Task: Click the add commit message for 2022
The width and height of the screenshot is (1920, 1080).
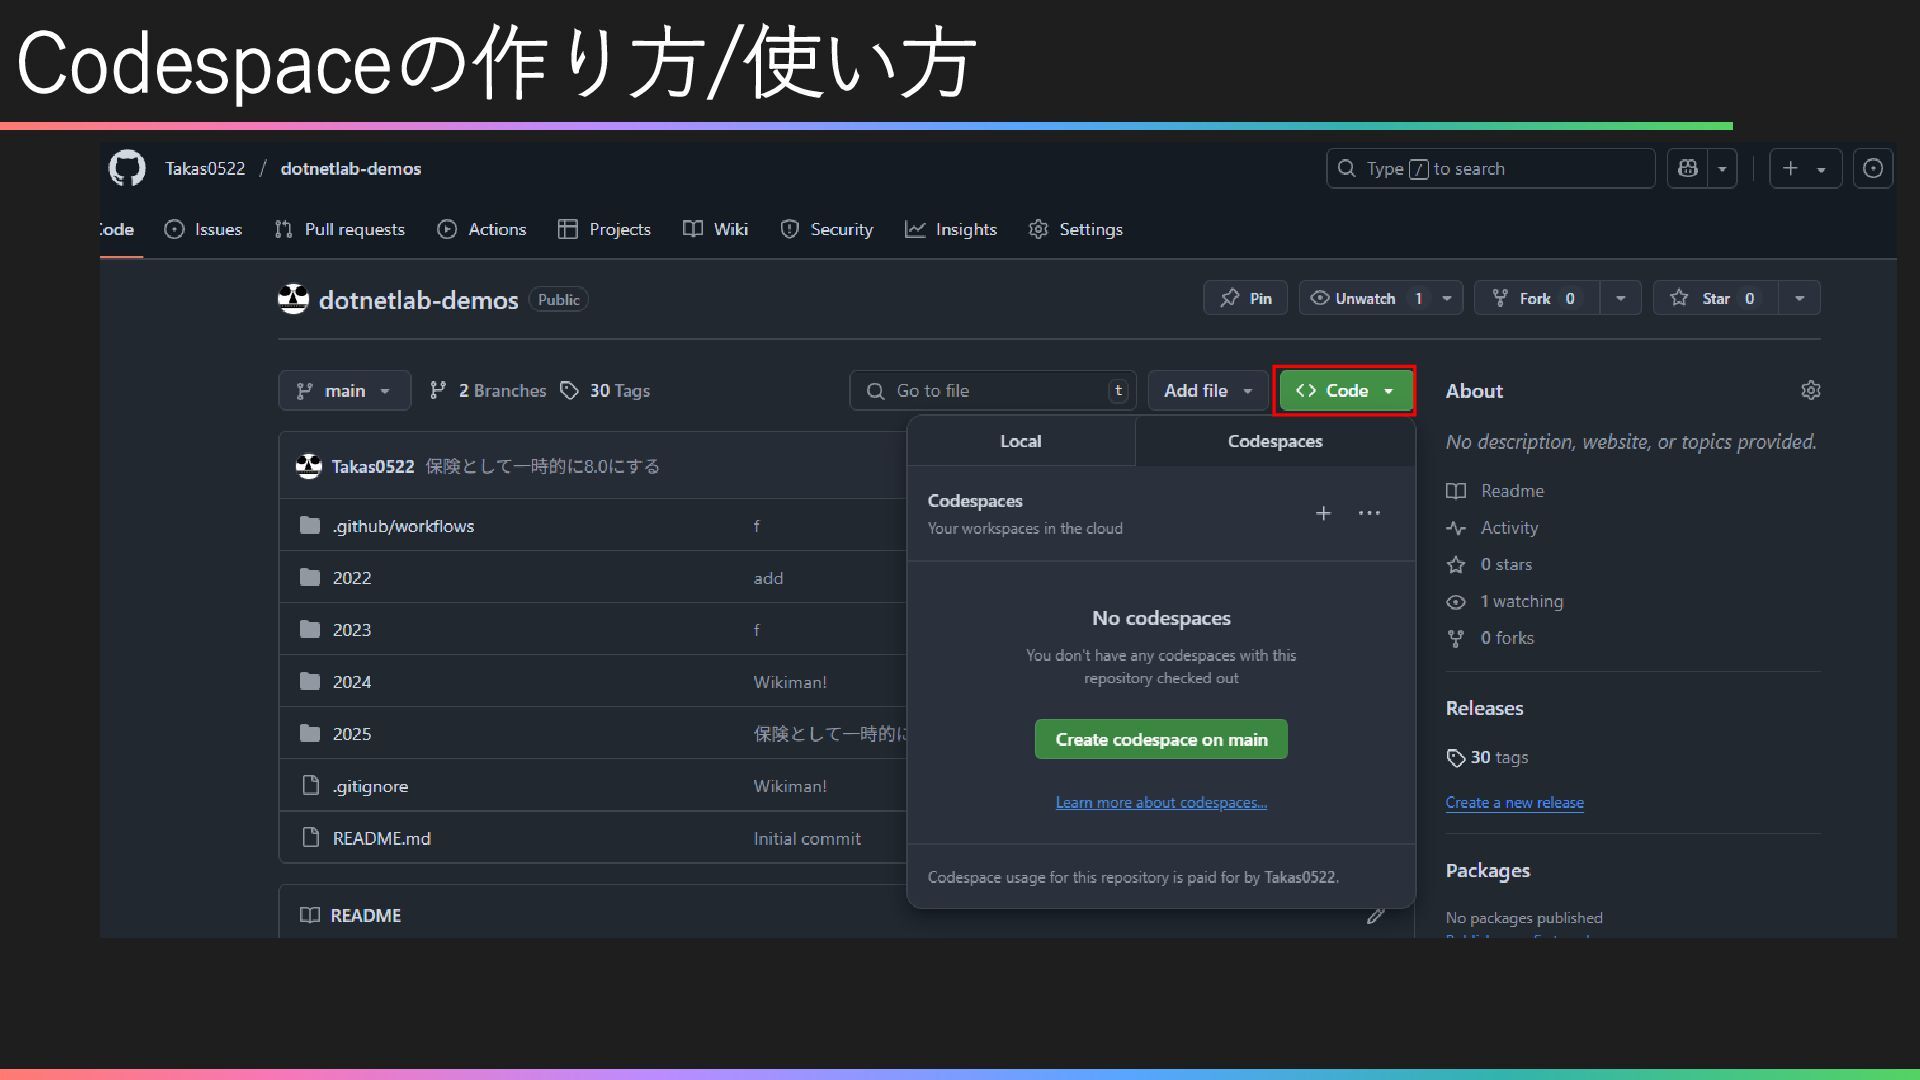Action: point(768,578)
